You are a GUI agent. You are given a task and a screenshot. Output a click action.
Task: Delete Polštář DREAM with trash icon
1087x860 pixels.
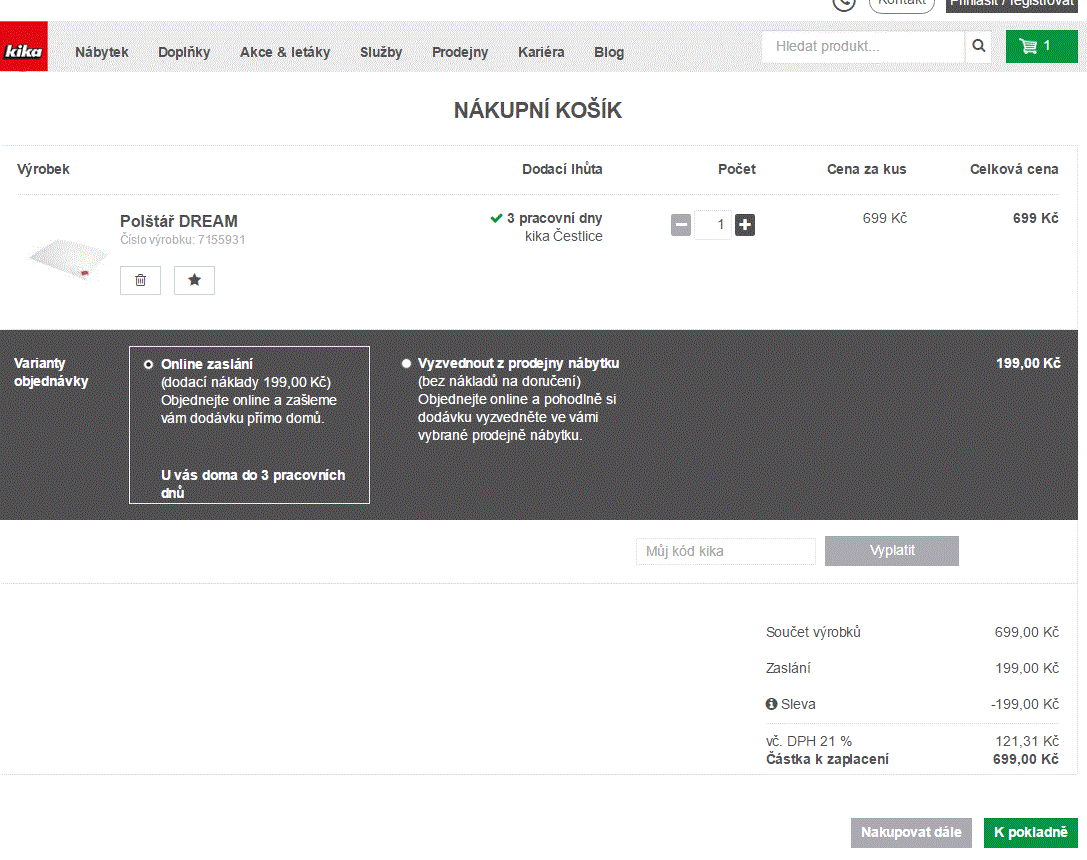140,280
